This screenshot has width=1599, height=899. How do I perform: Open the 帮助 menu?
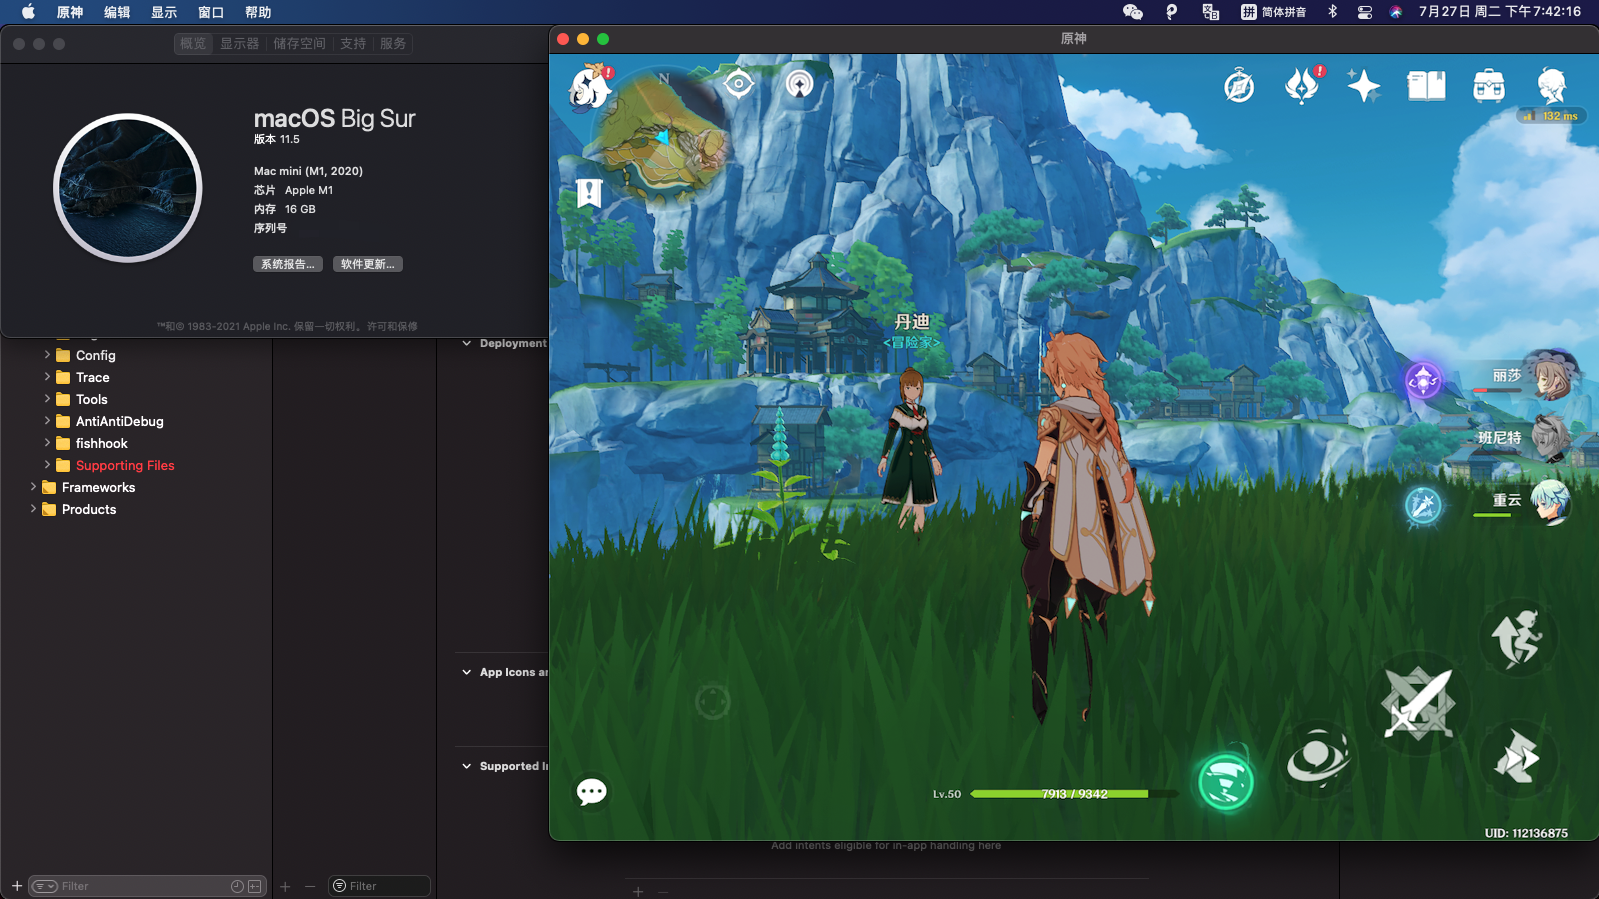click(x=258, y=12)
